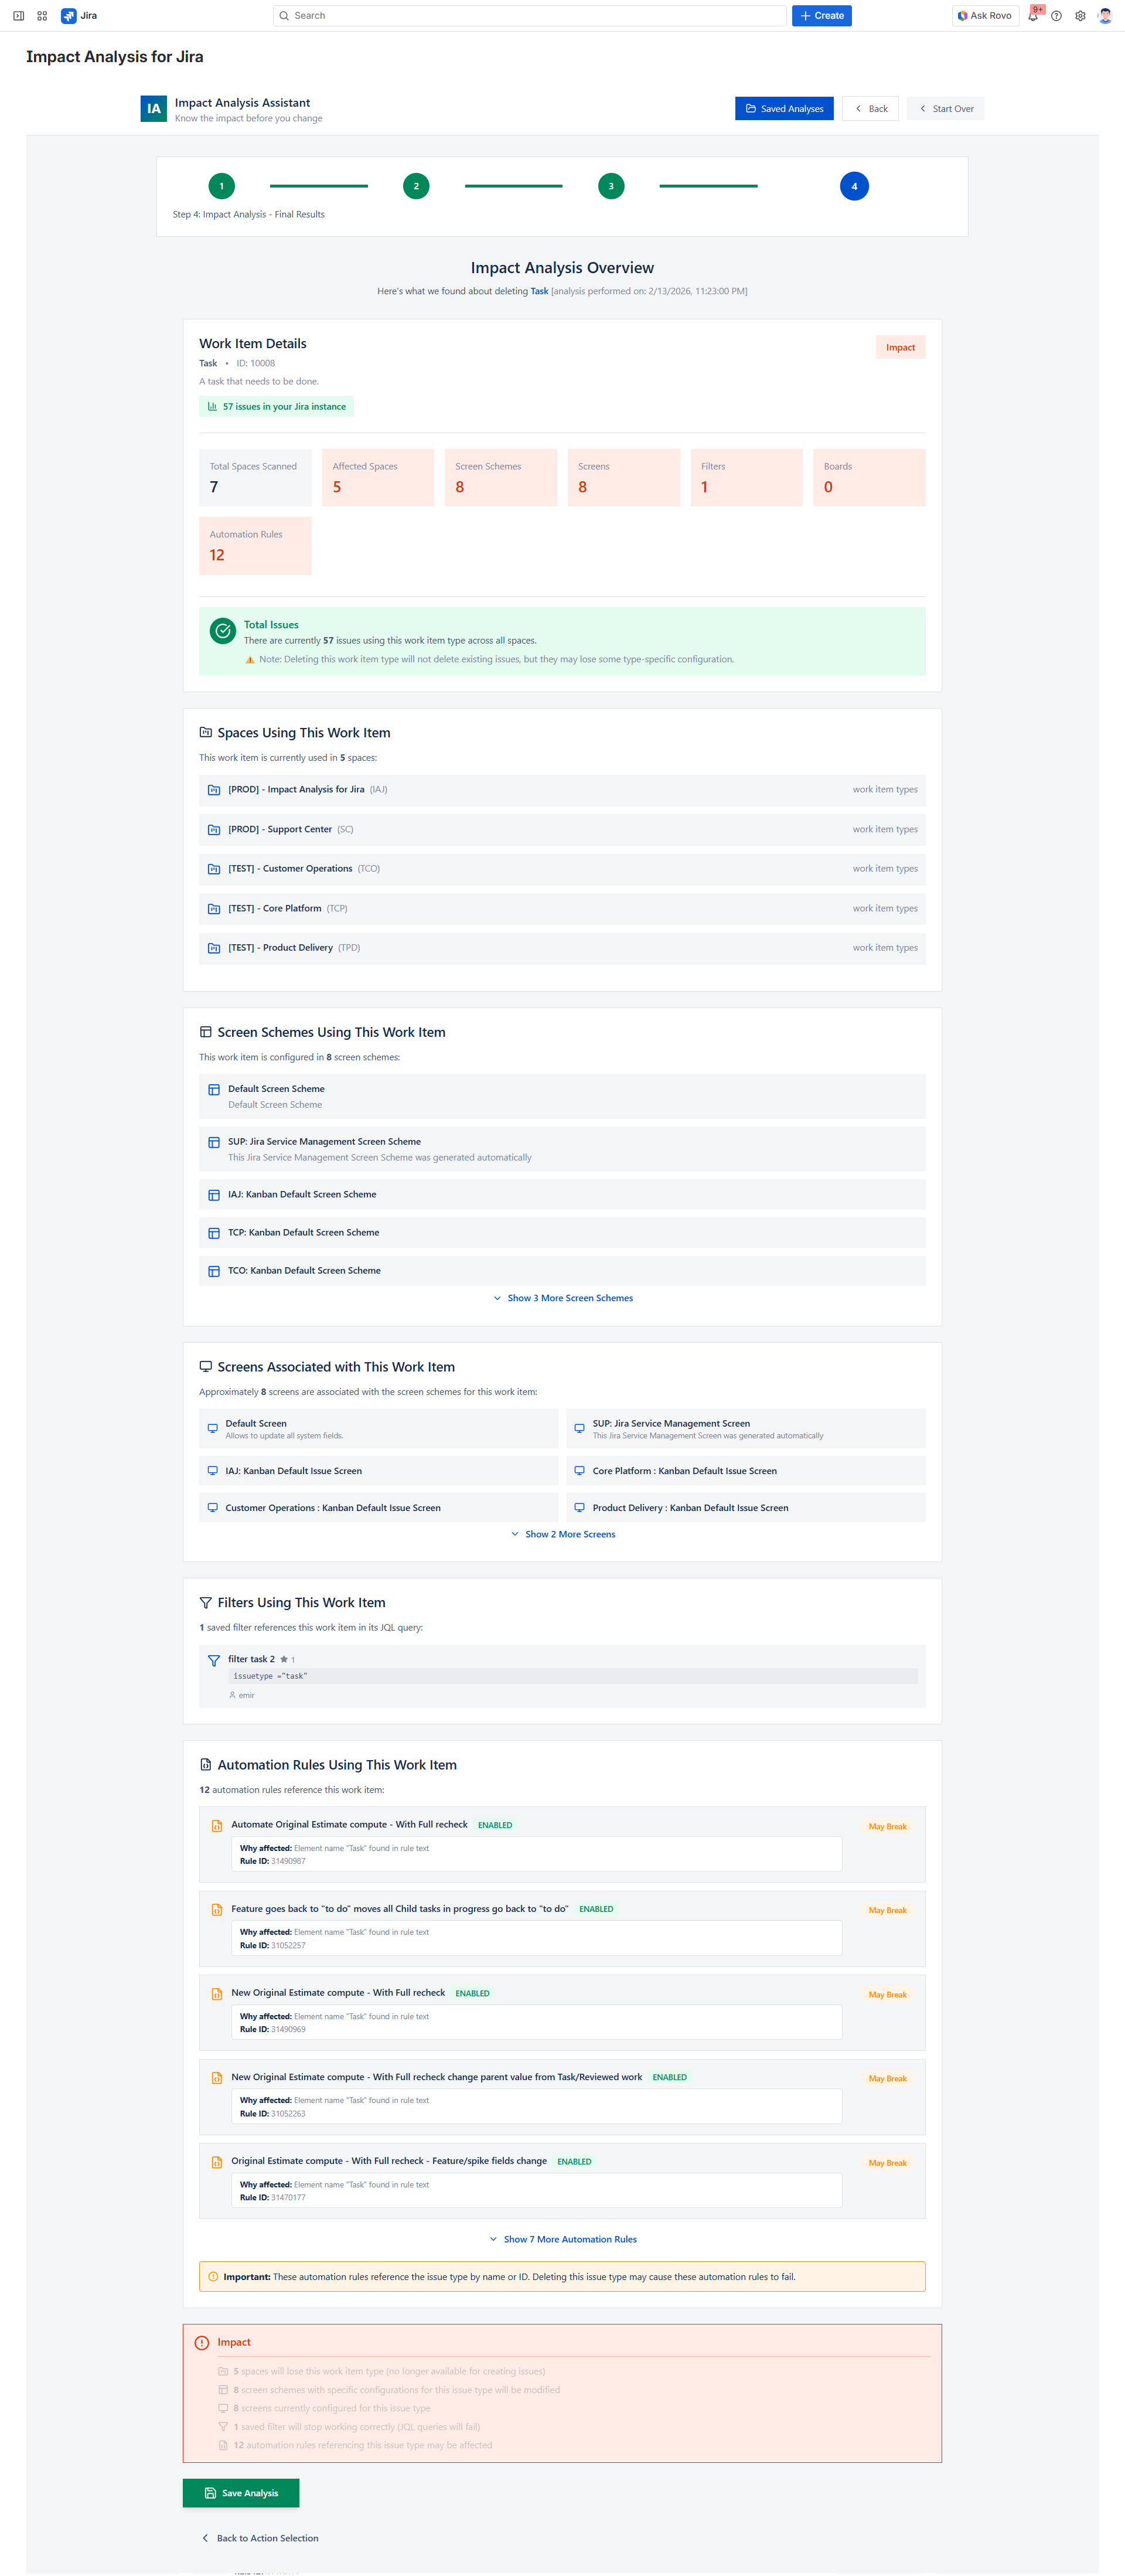
Task: Go to step 1 circle
Action: click(221, 186)
